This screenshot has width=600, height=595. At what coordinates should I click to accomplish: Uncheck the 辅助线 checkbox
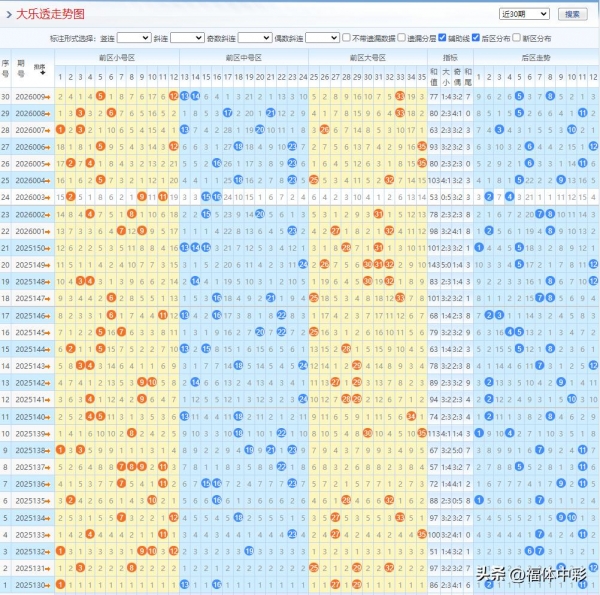pos(443,37)
